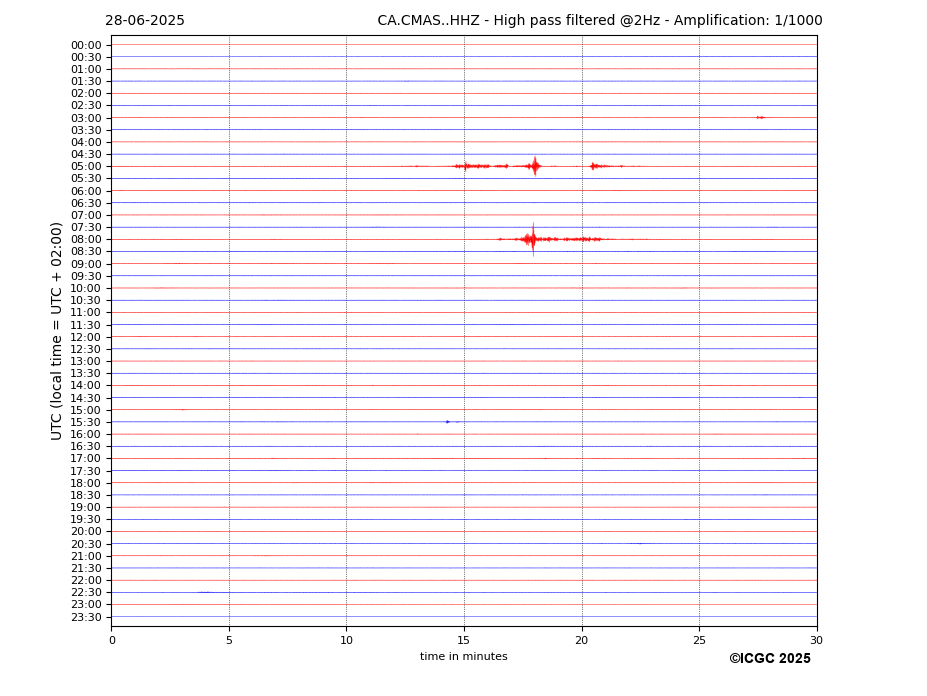This screenshot has width=927, height=696.
Task: Click the x-axis tick label 5
Action: [229, 640]
